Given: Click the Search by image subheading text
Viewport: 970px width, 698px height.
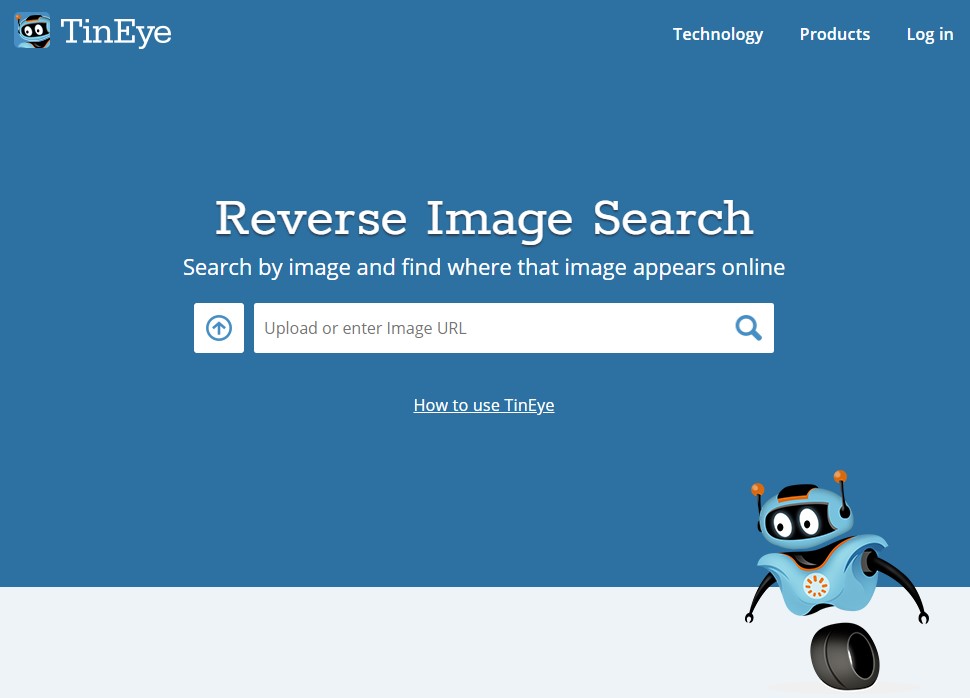Looking at the screenshot, I should coord(484,267).
